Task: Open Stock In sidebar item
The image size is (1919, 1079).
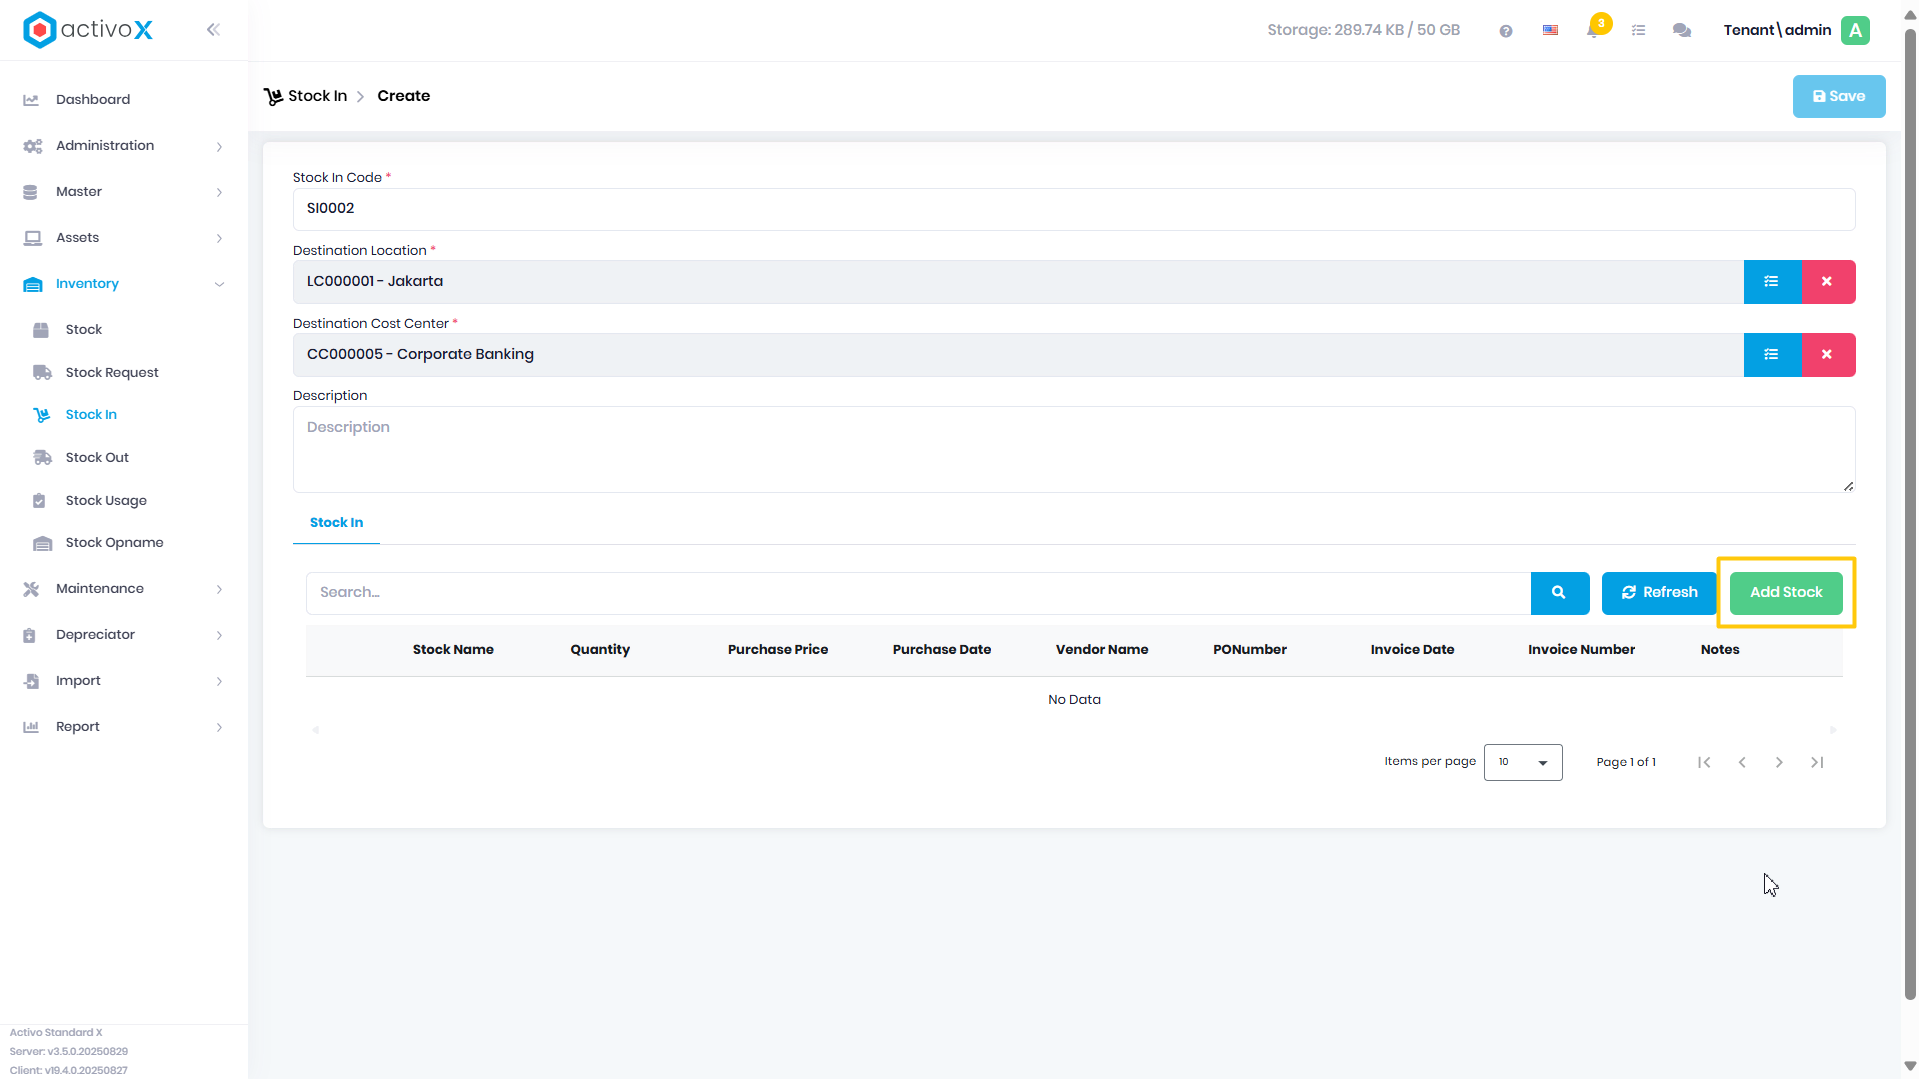Action: pyautogui.click(x=91, y=415)
